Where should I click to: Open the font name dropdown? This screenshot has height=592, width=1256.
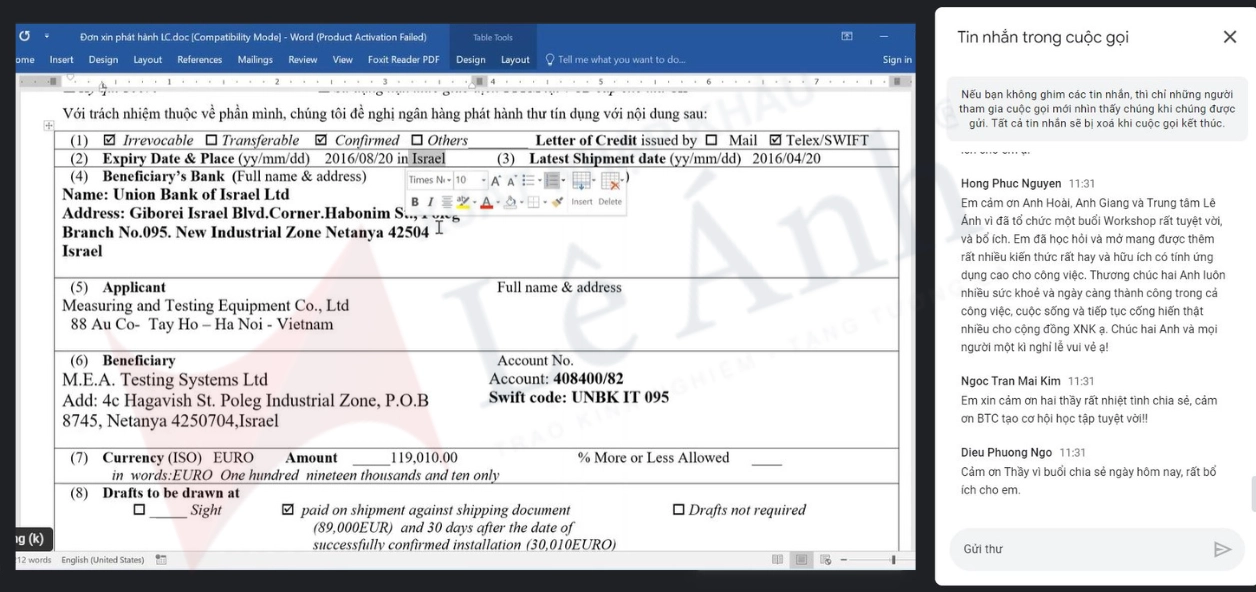[x=450, y=180]
